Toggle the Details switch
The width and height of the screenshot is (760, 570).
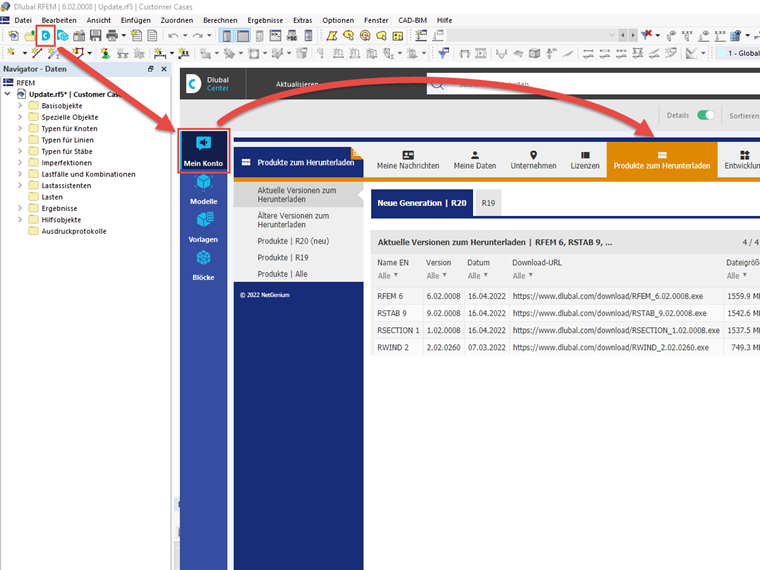(706, 115)
